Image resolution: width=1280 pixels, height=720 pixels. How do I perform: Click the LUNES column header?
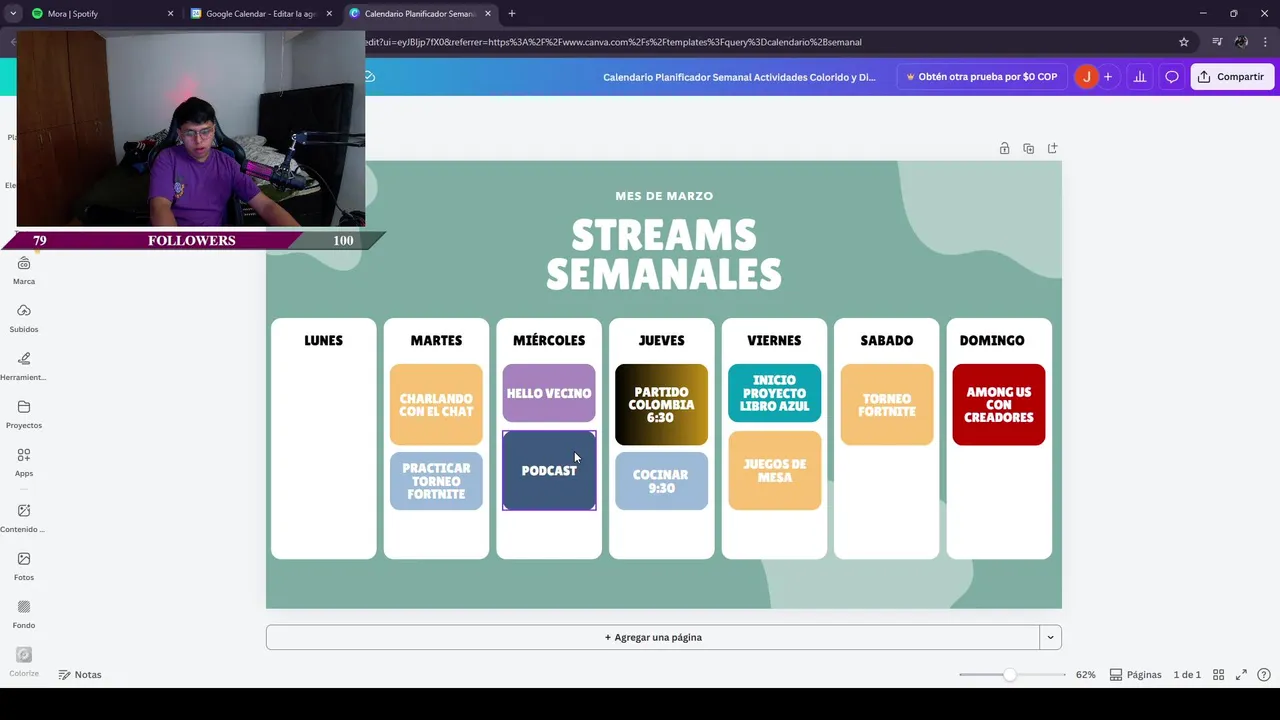[323, 340]
